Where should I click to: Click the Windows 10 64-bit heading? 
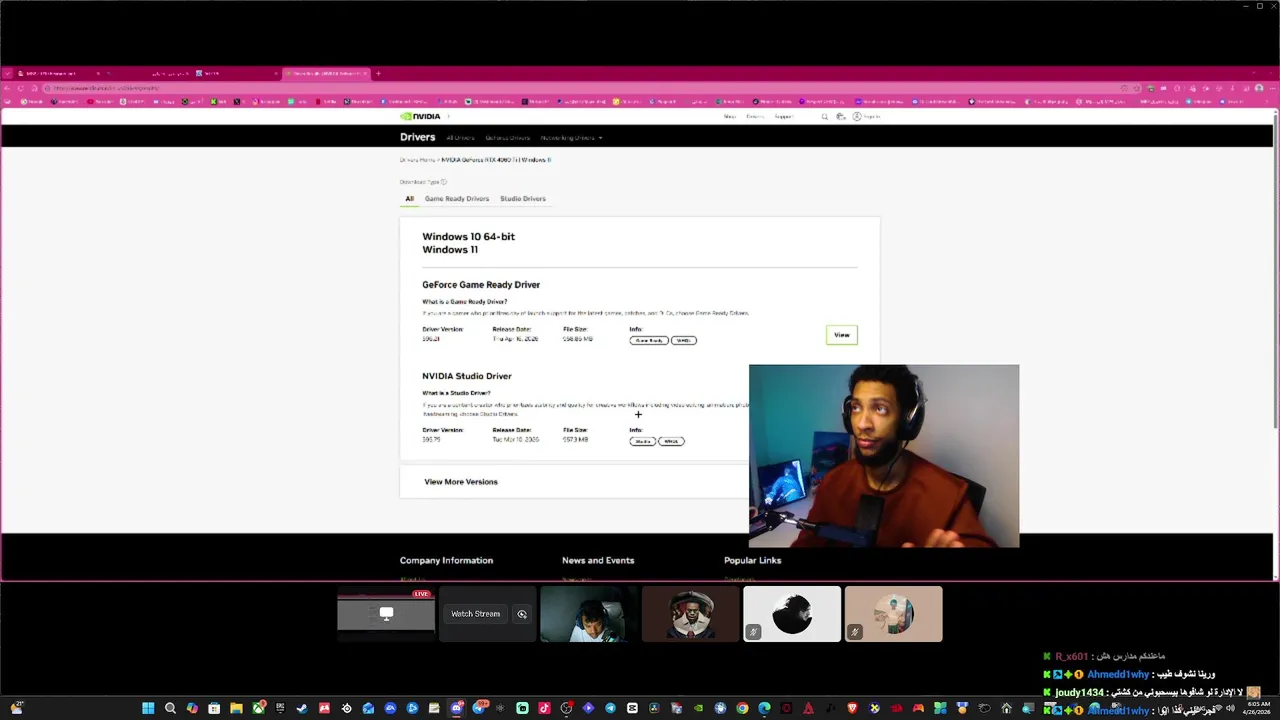click(x=469, y=237)
